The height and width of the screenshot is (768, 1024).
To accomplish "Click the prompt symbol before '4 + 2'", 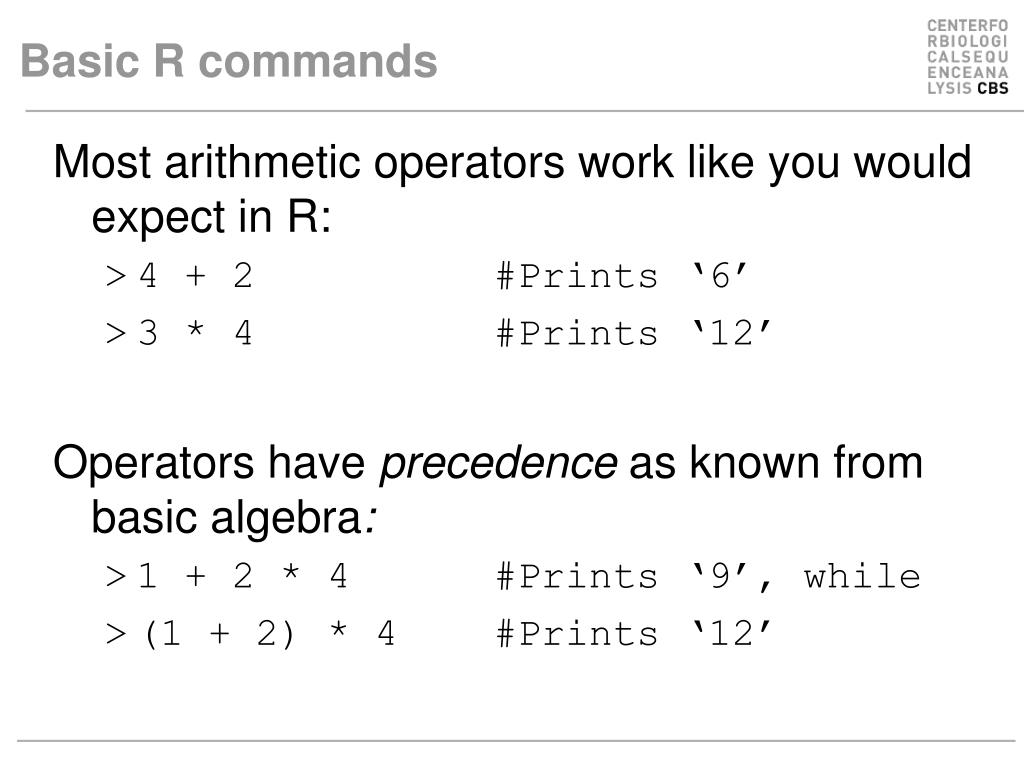I will [115, 276].
